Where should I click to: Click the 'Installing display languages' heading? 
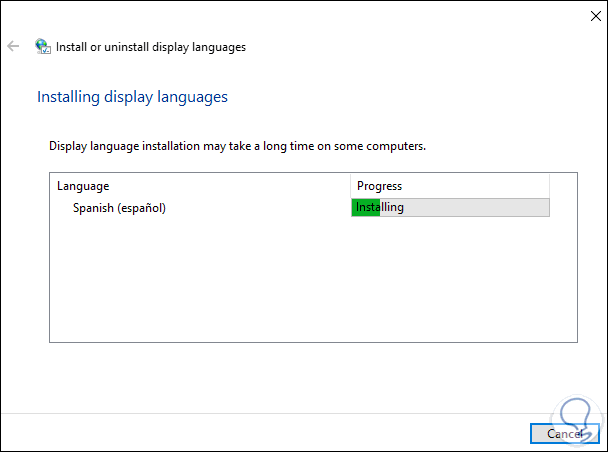[132, 97]
